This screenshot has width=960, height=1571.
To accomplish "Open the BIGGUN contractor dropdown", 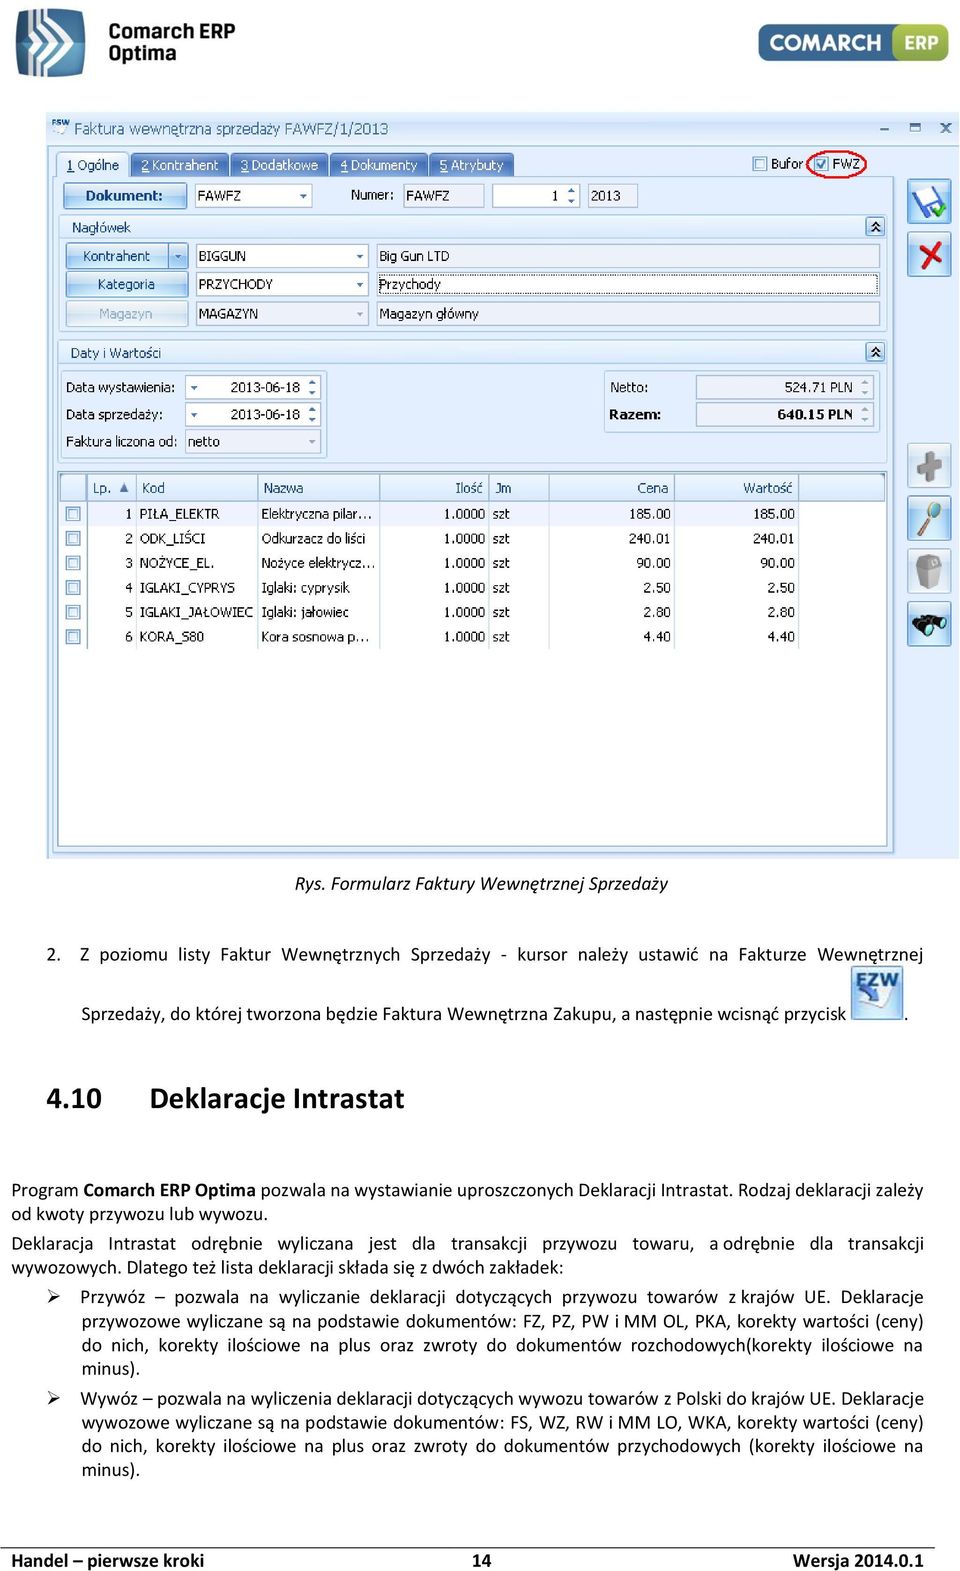I will click(360, 257).
